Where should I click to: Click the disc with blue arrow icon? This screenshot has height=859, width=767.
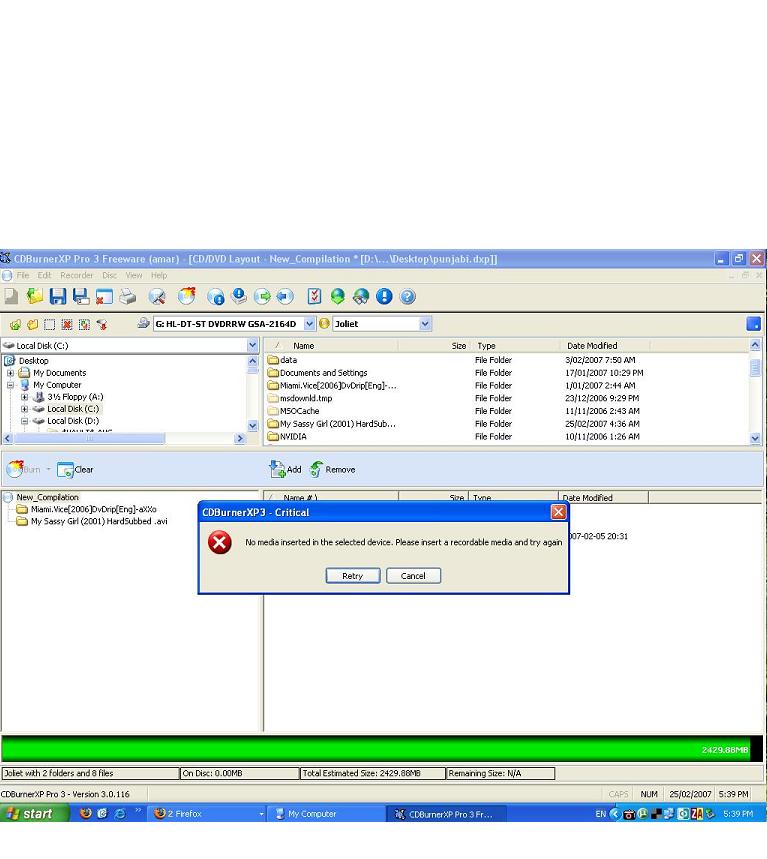pos(285,296)
